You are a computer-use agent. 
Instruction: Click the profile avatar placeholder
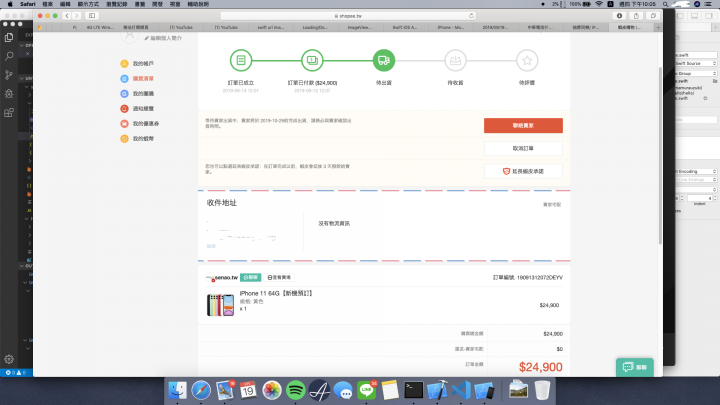(x=129, y=36)
